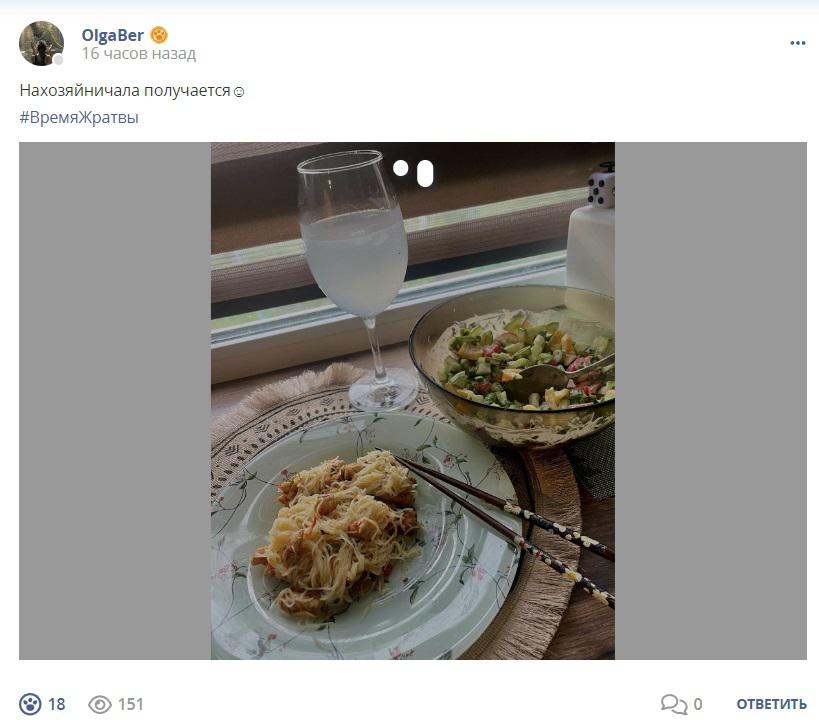Click the 151 views counter

point(131,704)
